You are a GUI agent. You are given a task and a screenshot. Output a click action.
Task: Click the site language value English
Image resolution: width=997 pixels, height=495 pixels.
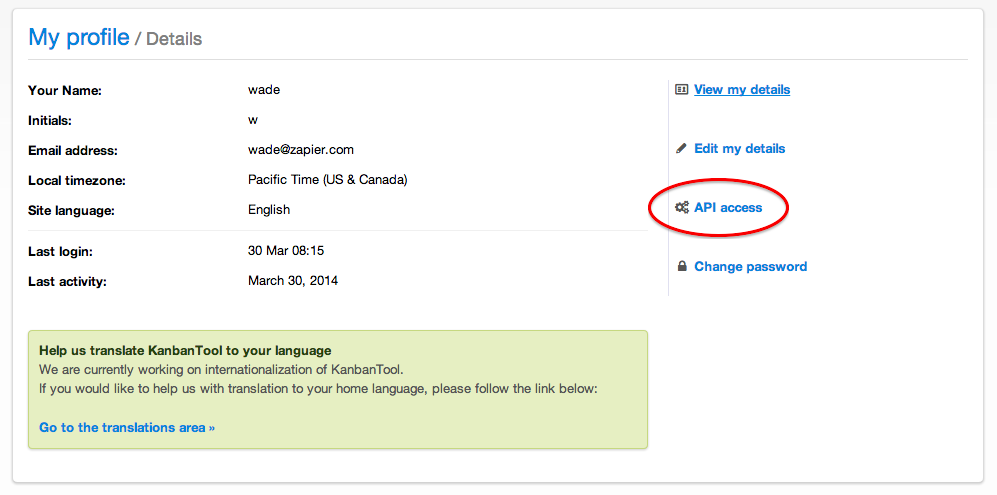[269, 210]
